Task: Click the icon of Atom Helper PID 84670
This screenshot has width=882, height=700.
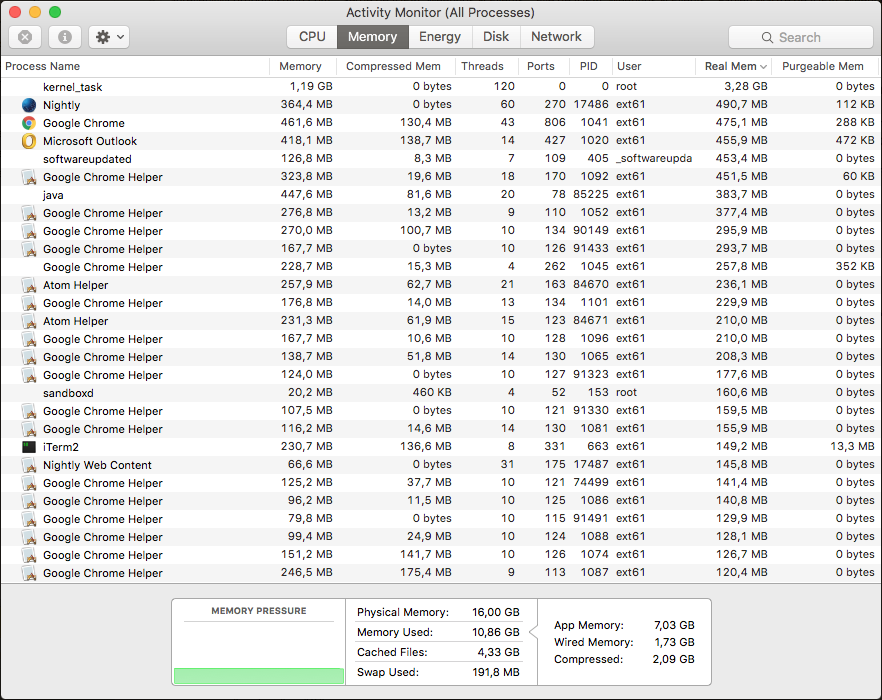Action: [29, 285]
